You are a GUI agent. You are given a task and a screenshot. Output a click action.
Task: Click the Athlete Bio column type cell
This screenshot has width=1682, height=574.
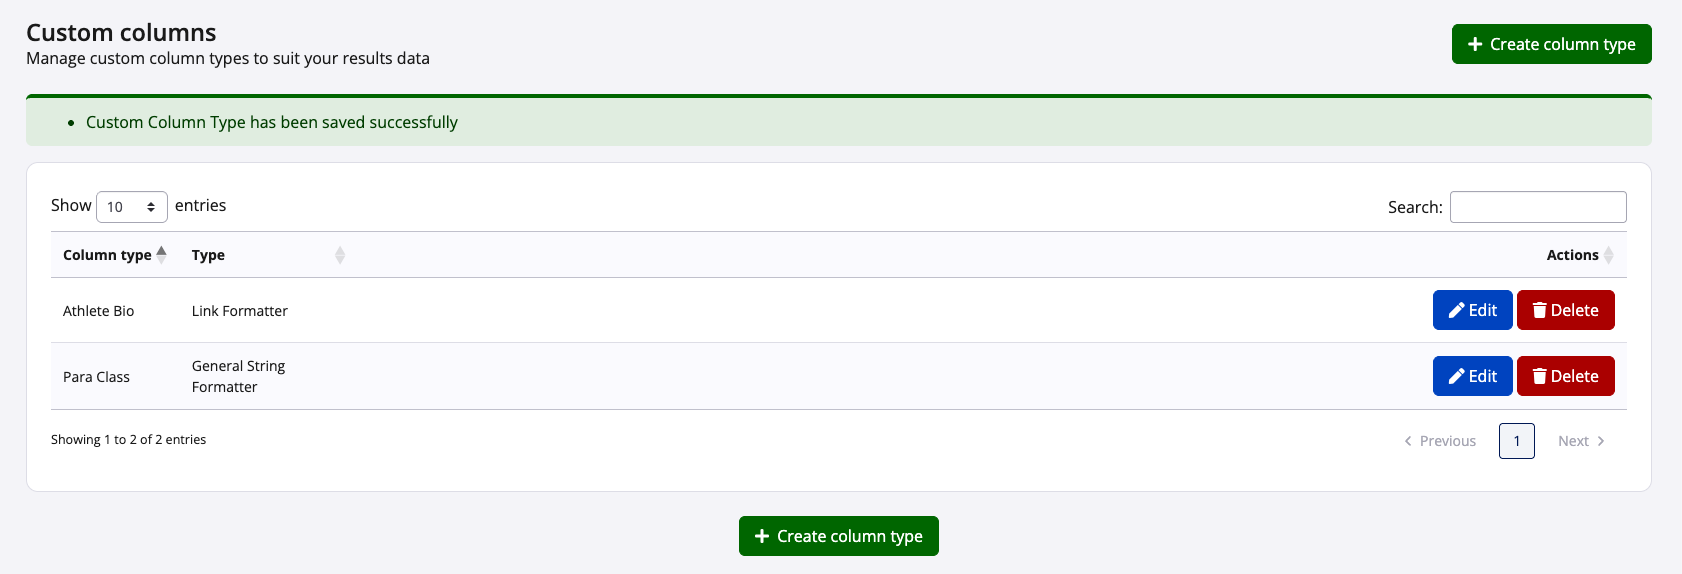click(x=99, y=311)
